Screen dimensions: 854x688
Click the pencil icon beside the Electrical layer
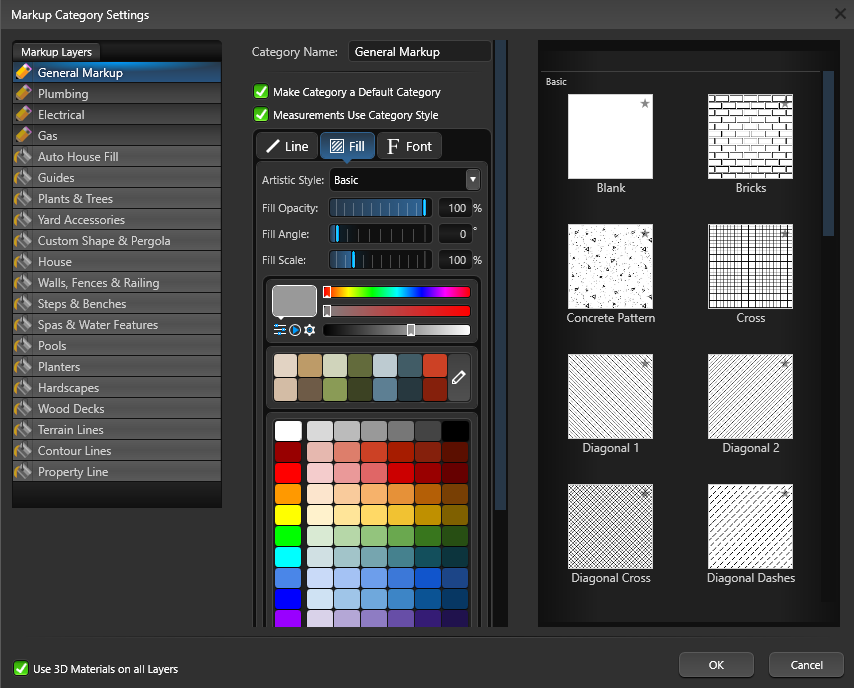pos(25,114)
